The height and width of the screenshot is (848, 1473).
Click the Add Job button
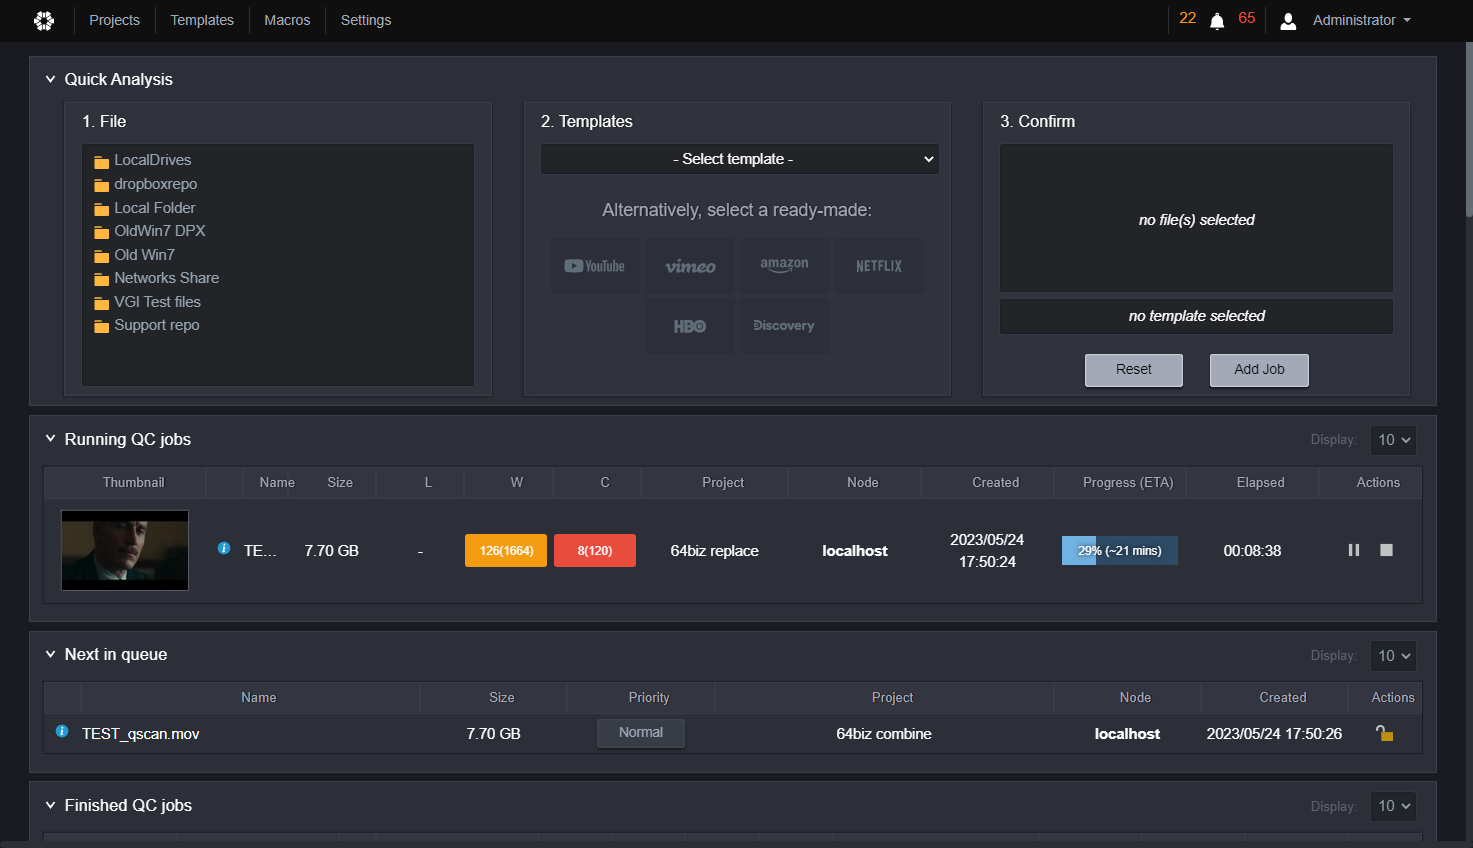(1259, 370)
